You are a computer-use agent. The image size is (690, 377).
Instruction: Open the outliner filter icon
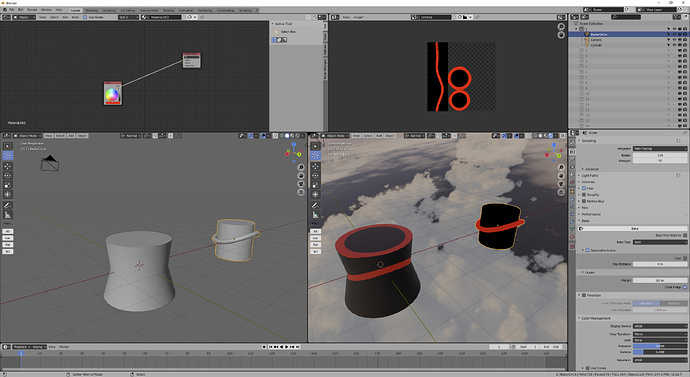pyautogui.click(x=678, y=17)
